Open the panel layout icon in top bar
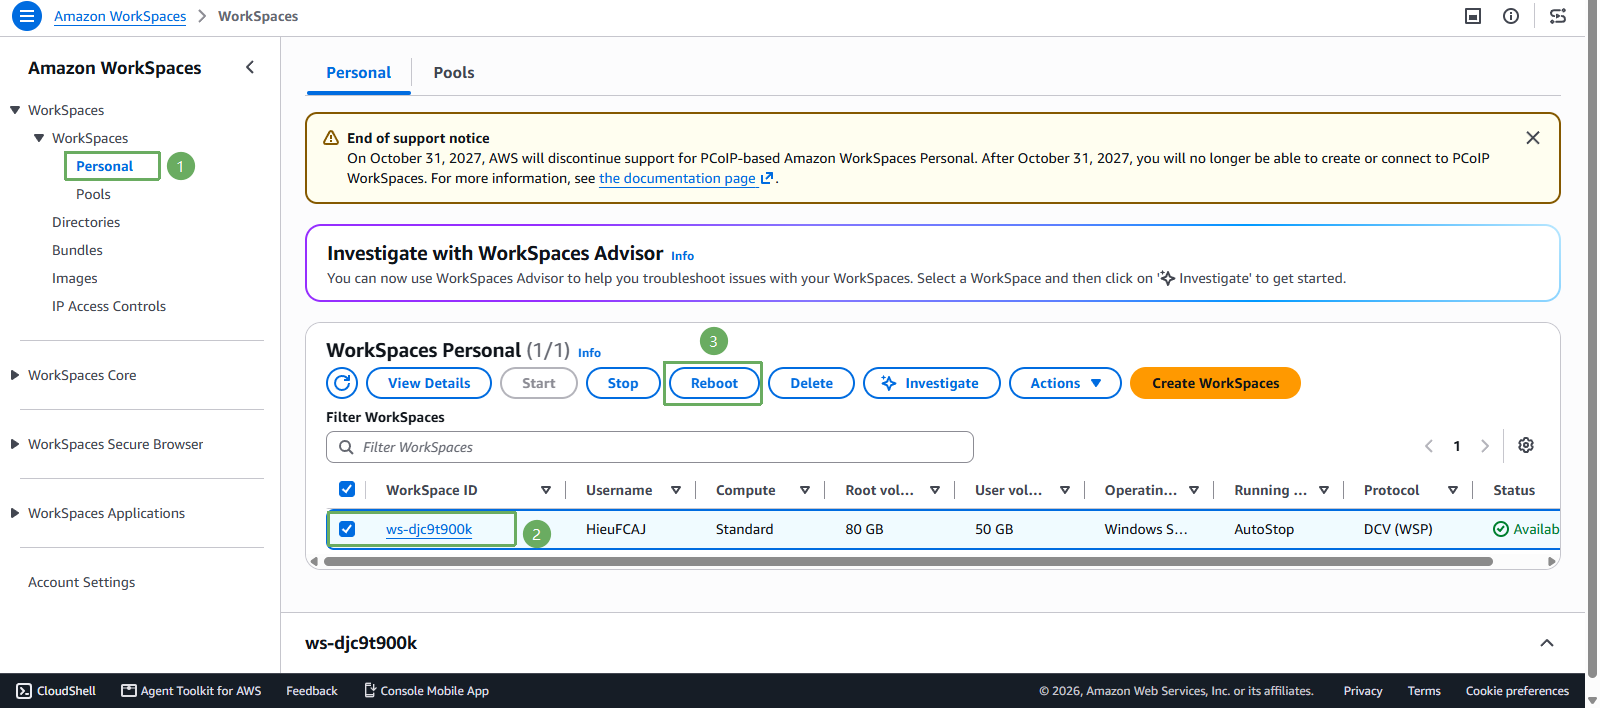Viewport: 1600px width, 708px height. pyautogui.click(x=1473, y=16)
